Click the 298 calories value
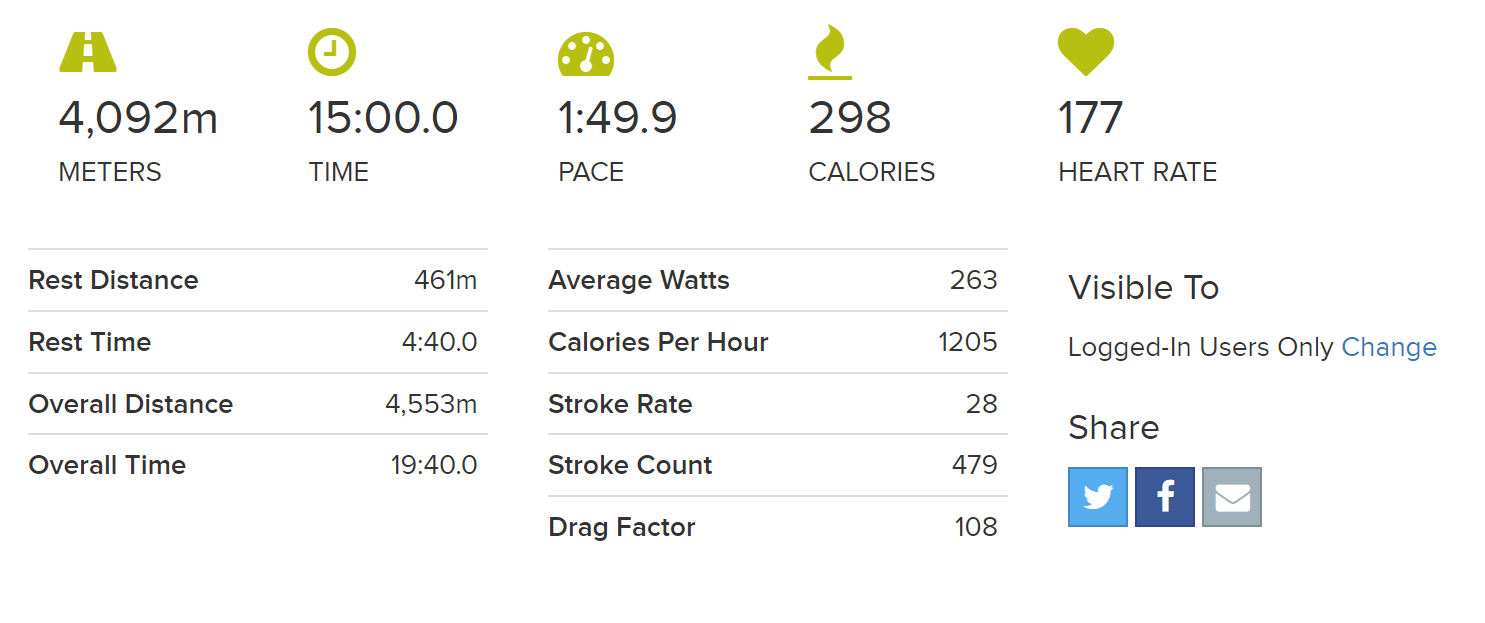 click(x=850, y=118)
